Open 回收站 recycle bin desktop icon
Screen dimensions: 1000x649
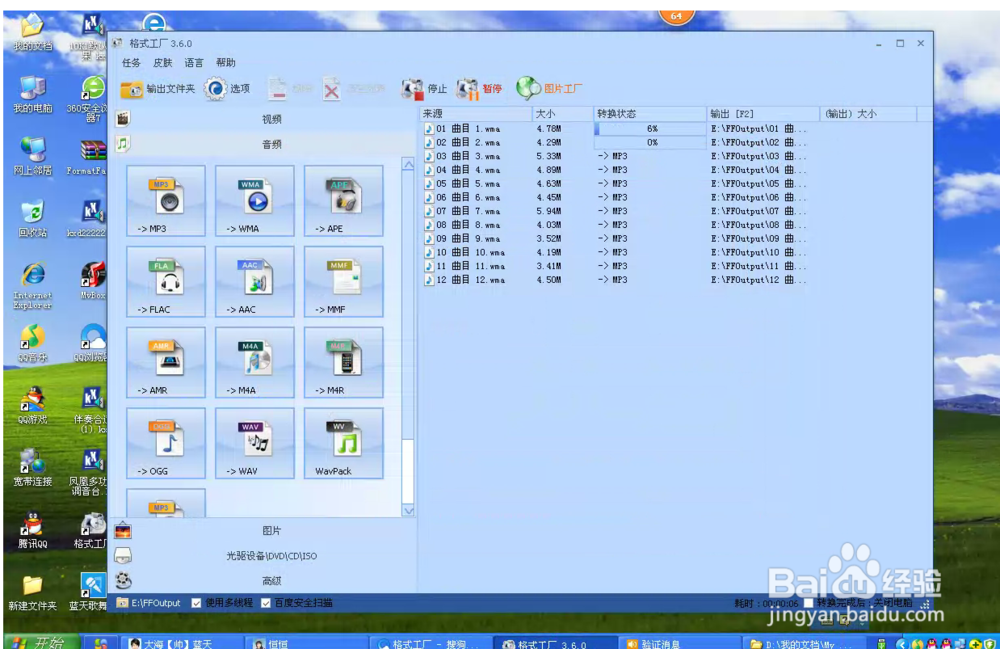[33, 219]
